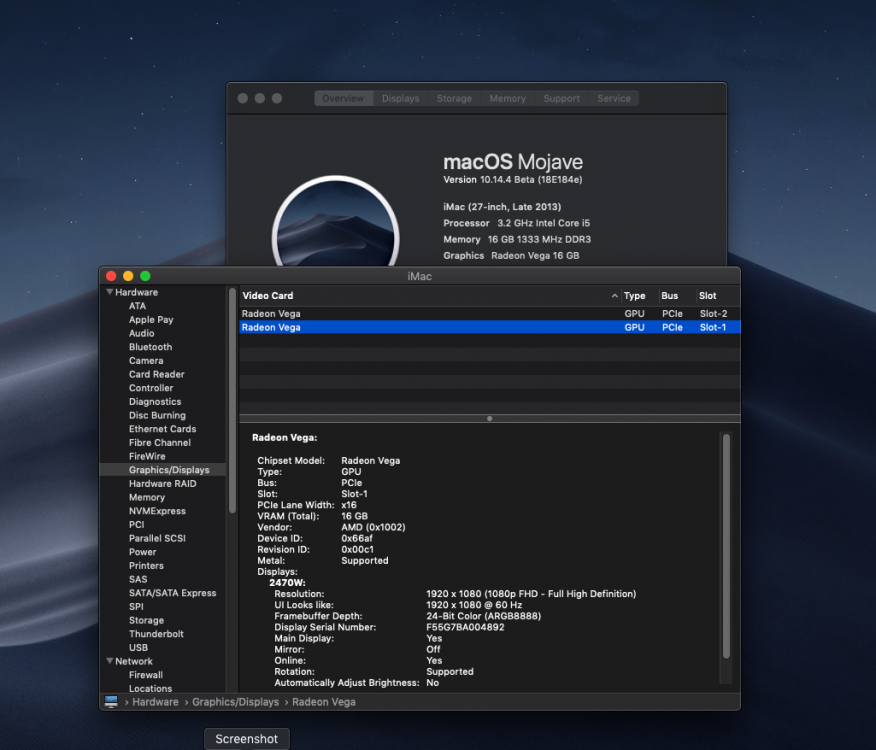This screenshot has width=876, height=750.
Task: Select Diagnostics in the sidebar
Action: coord(155,402)
